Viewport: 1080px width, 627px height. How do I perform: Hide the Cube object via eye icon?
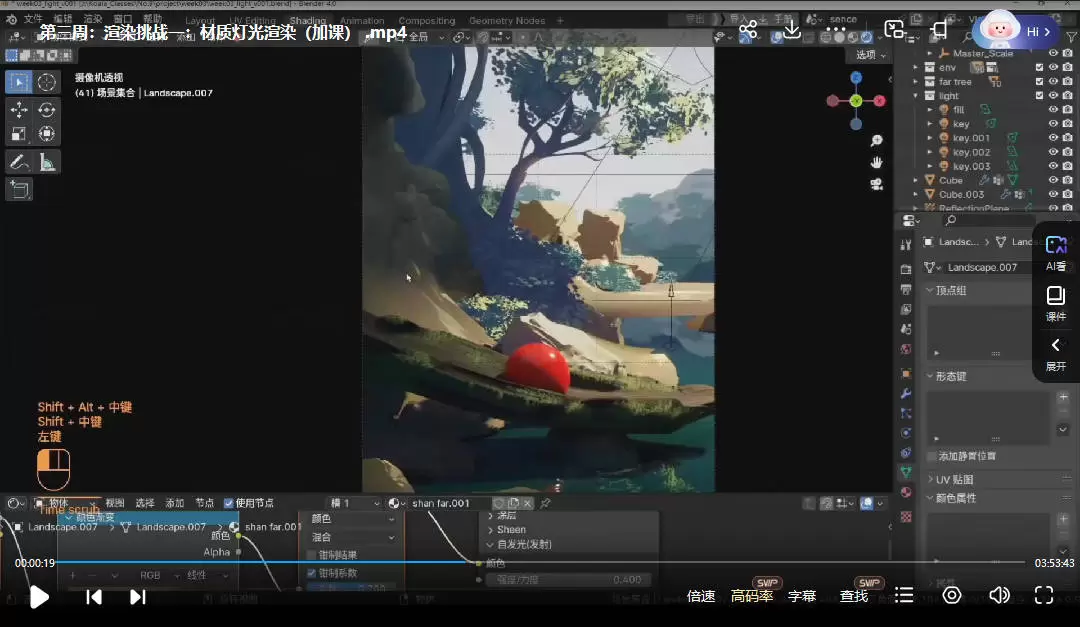1053,180
